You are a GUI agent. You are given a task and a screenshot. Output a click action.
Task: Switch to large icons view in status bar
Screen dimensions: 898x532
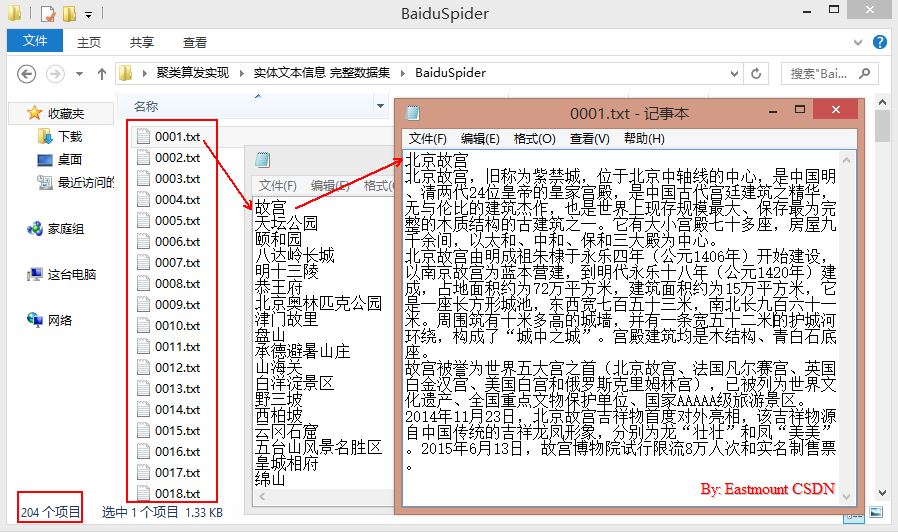pos(876,512)
